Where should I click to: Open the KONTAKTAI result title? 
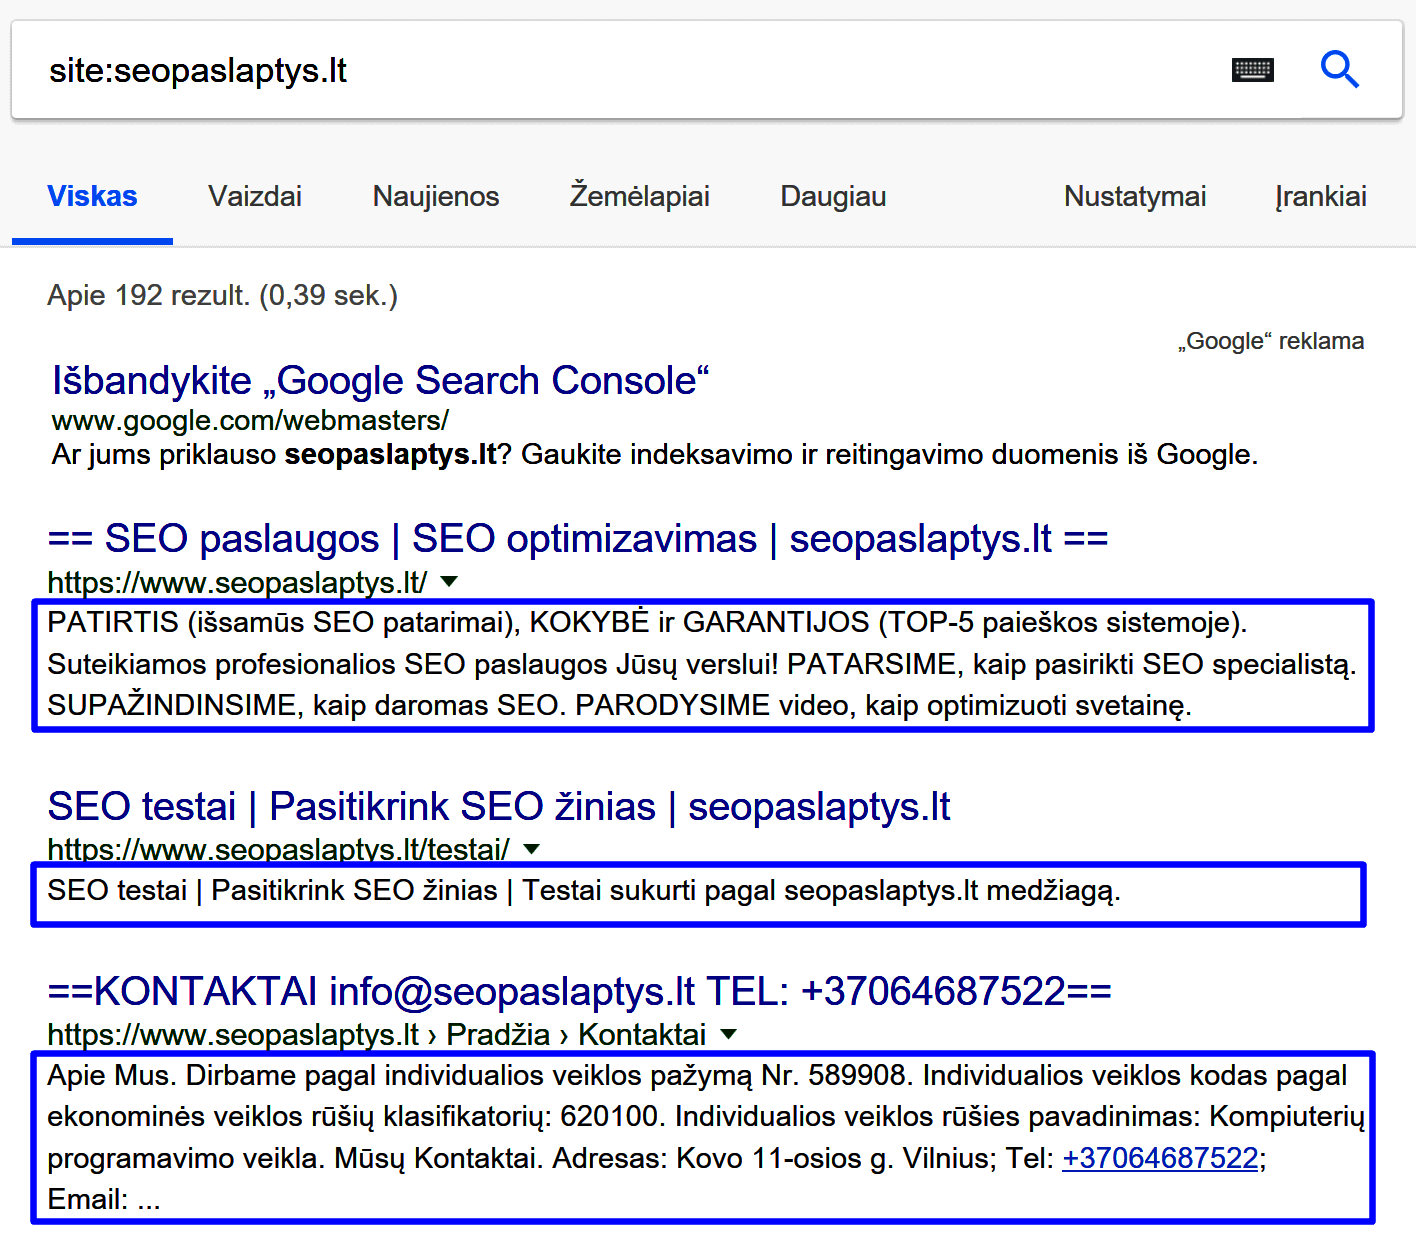[x=580, y=992]
